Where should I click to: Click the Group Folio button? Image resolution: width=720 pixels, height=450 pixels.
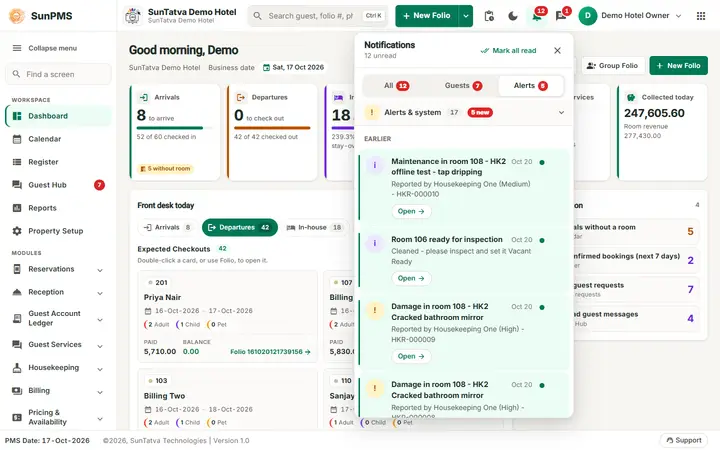[613, 66]
